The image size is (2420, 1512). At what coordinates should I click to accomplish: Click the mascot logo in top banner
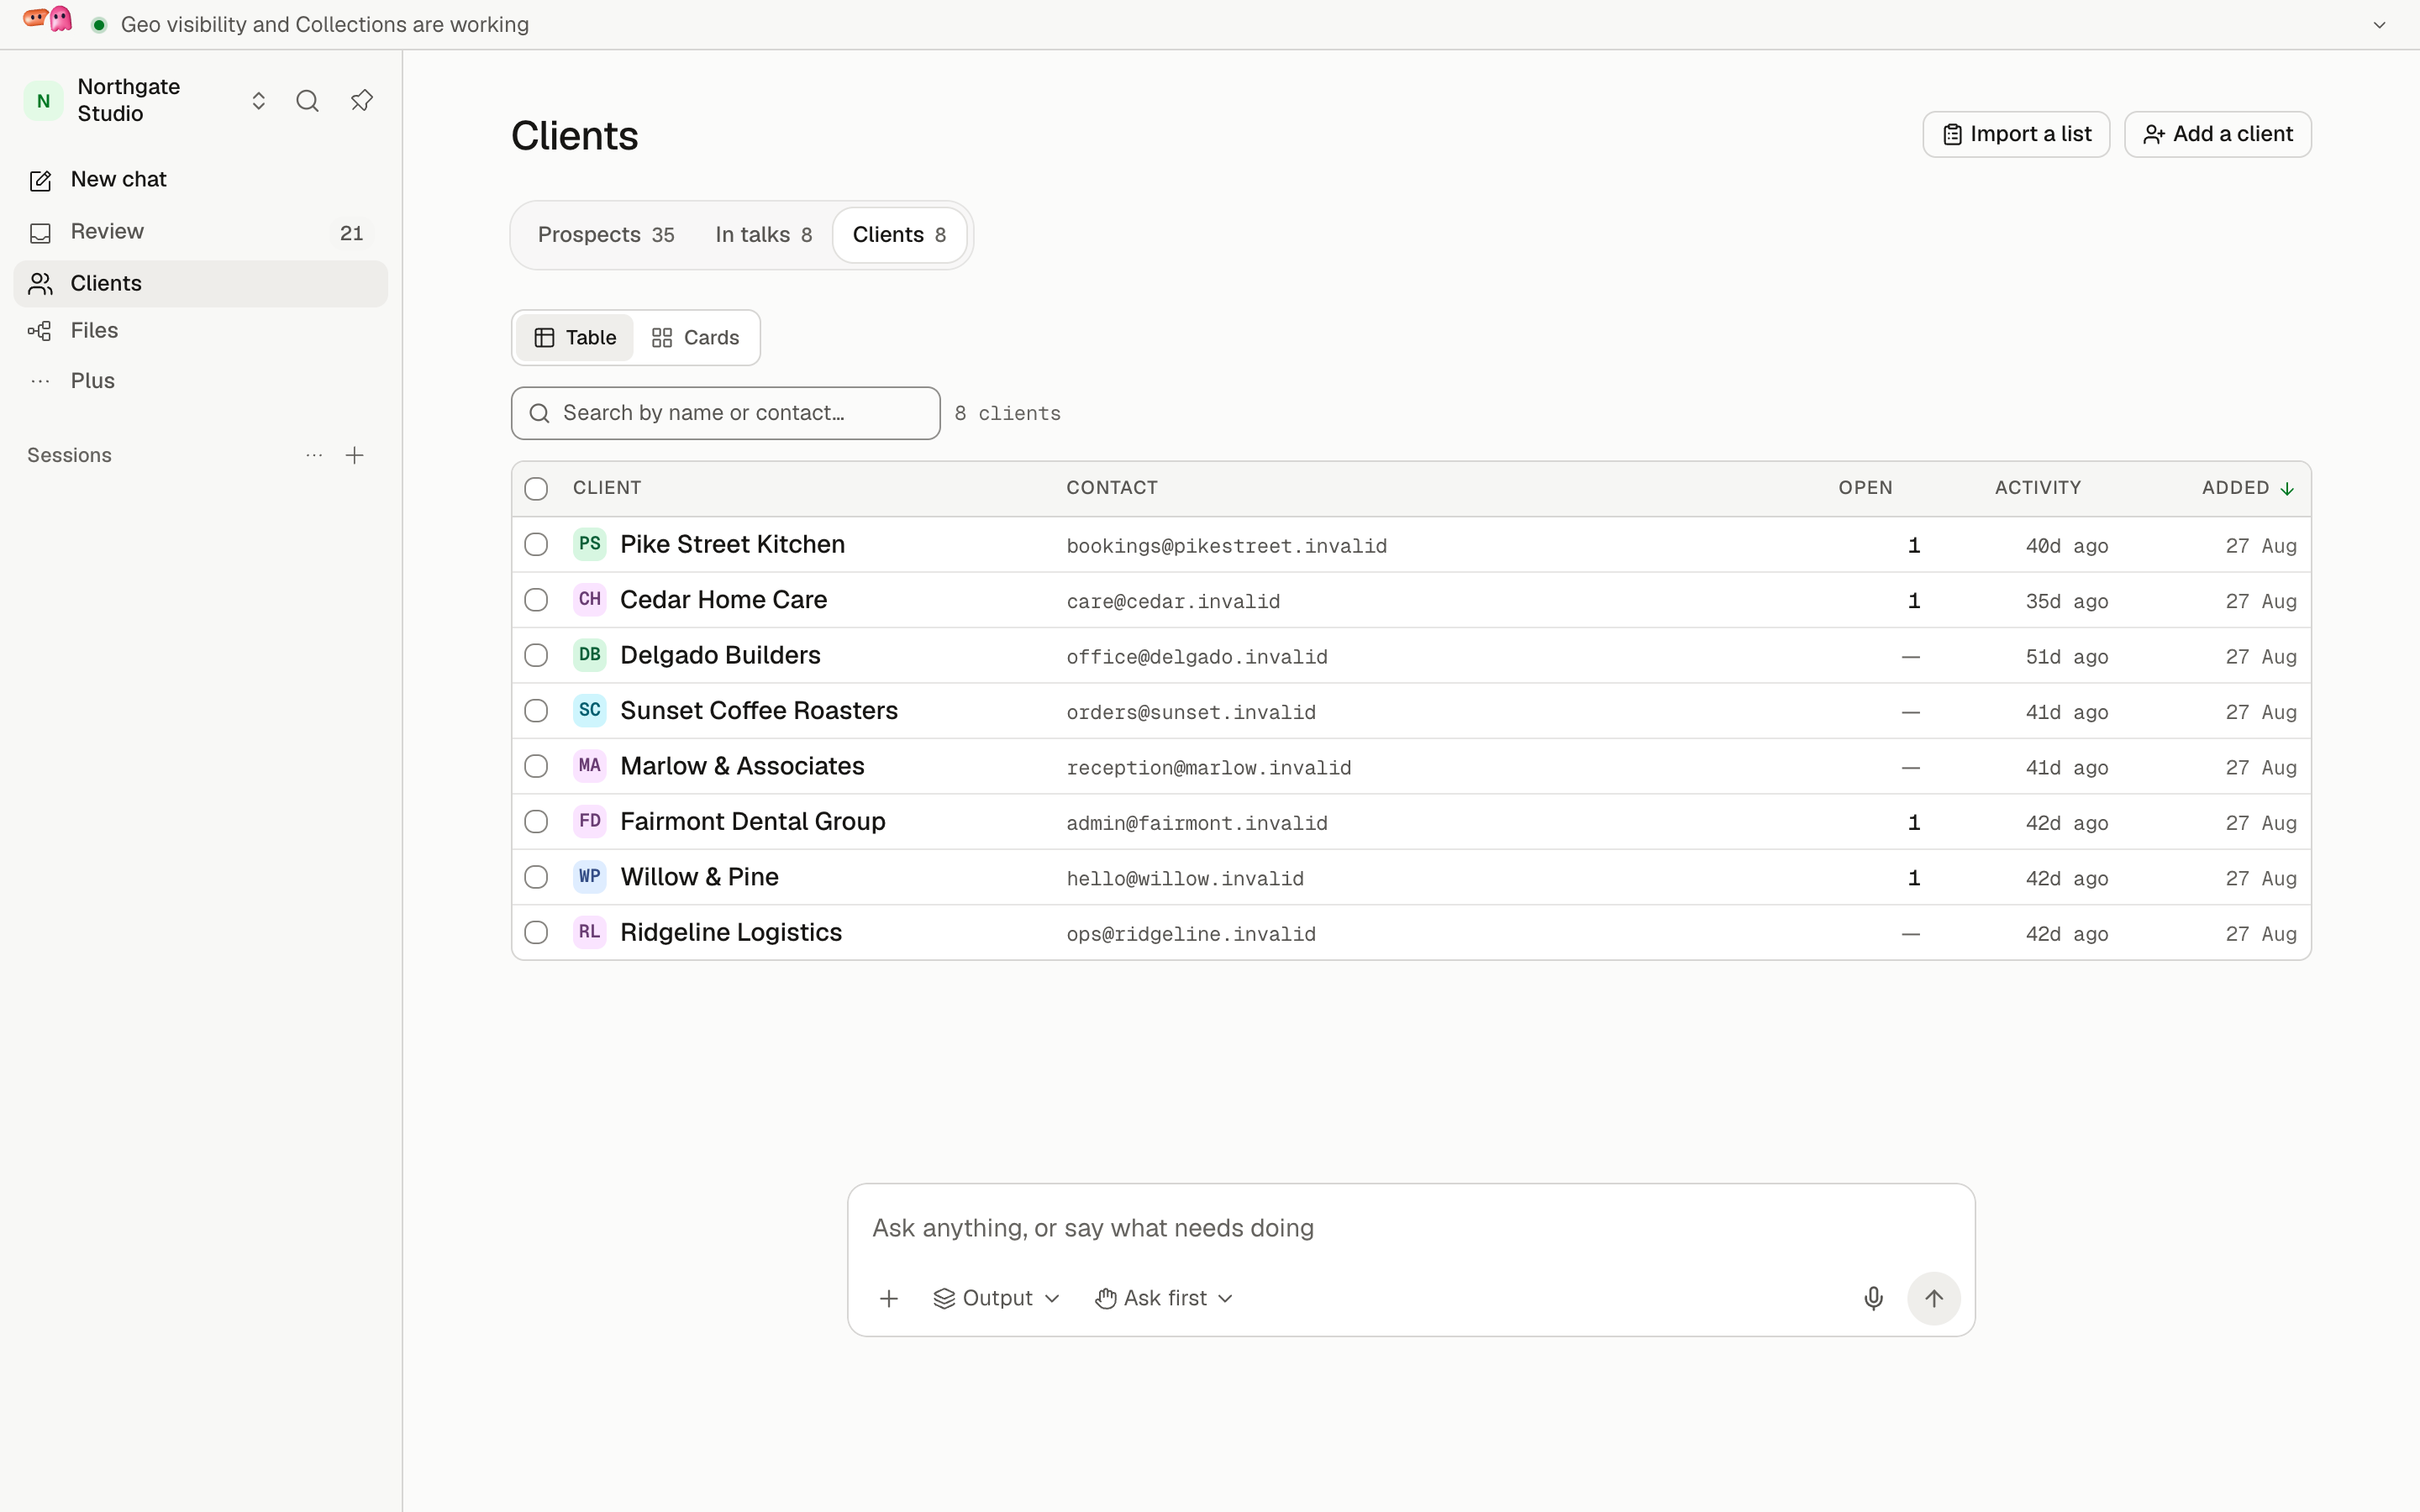48,19
